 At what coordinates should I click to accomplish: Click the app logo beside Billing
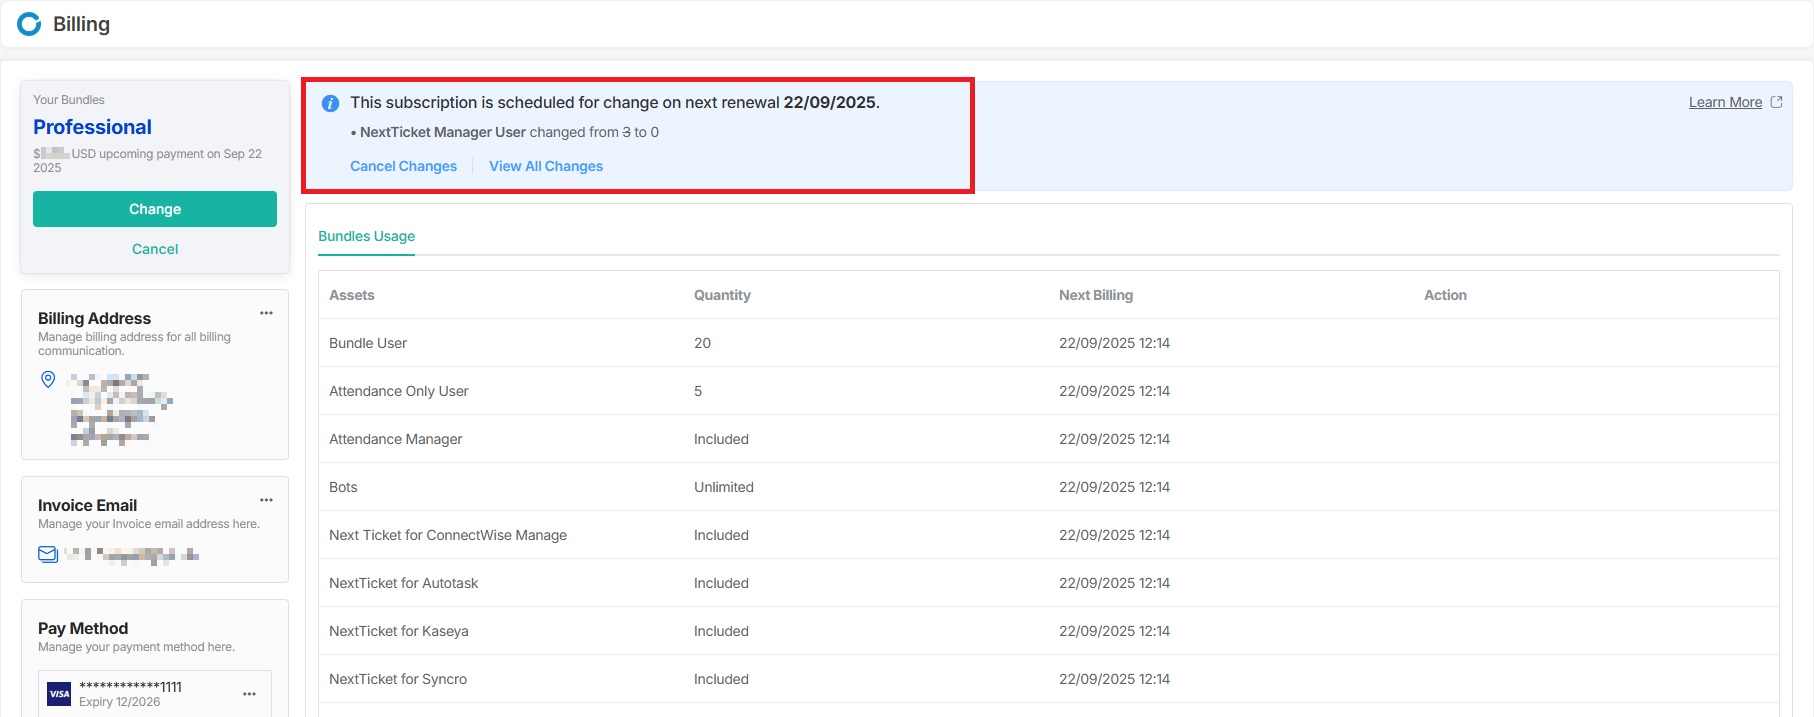click(x=30, y=24)
